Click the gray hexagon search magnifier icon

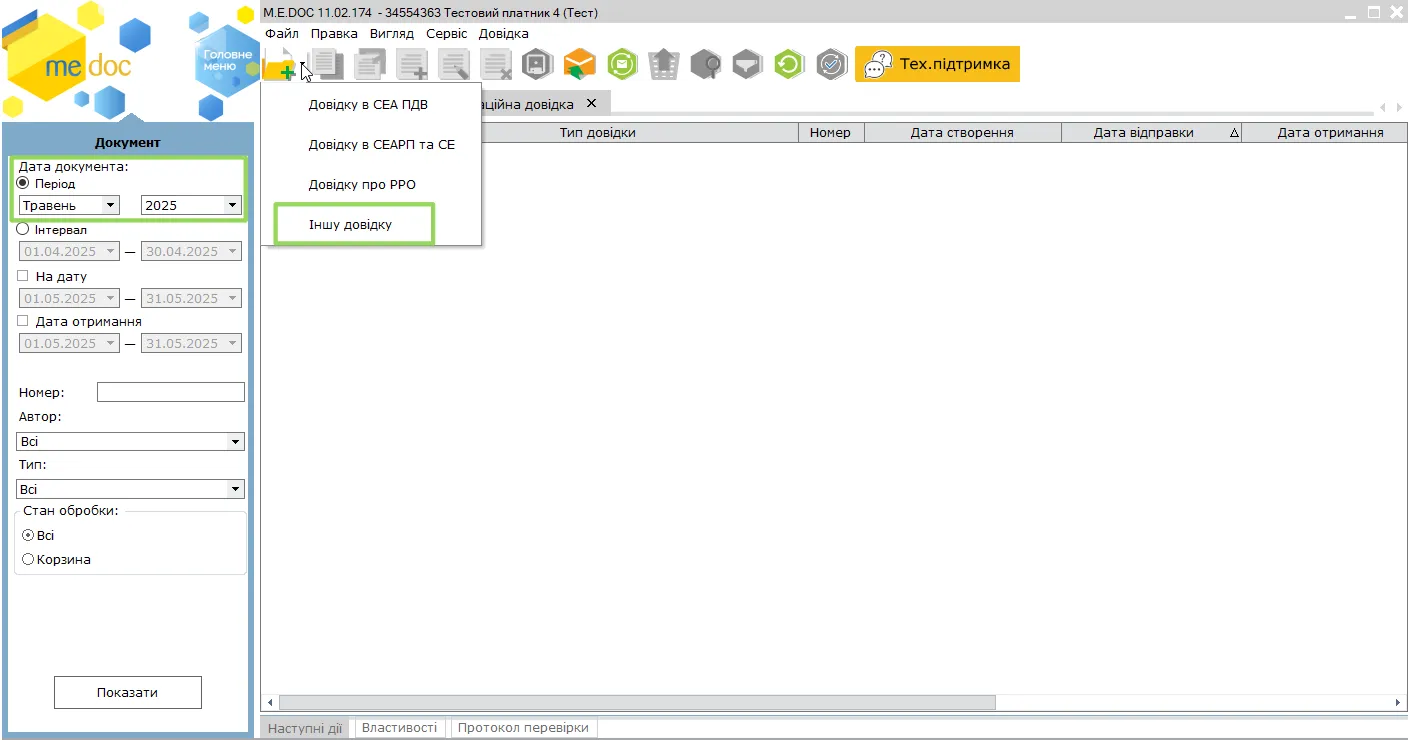click(x=706, y=65)
